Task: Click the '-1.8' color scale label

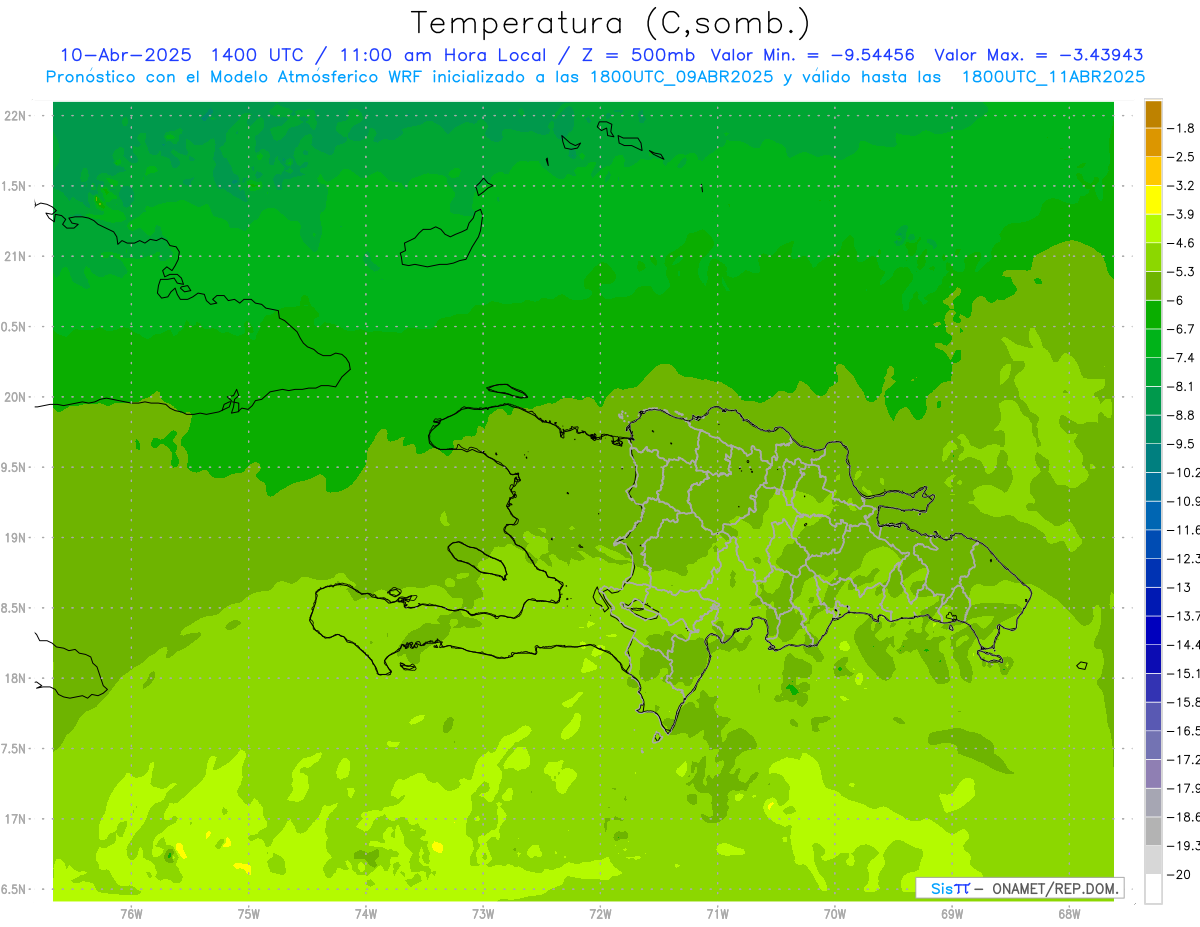Action: (1182, 128)
